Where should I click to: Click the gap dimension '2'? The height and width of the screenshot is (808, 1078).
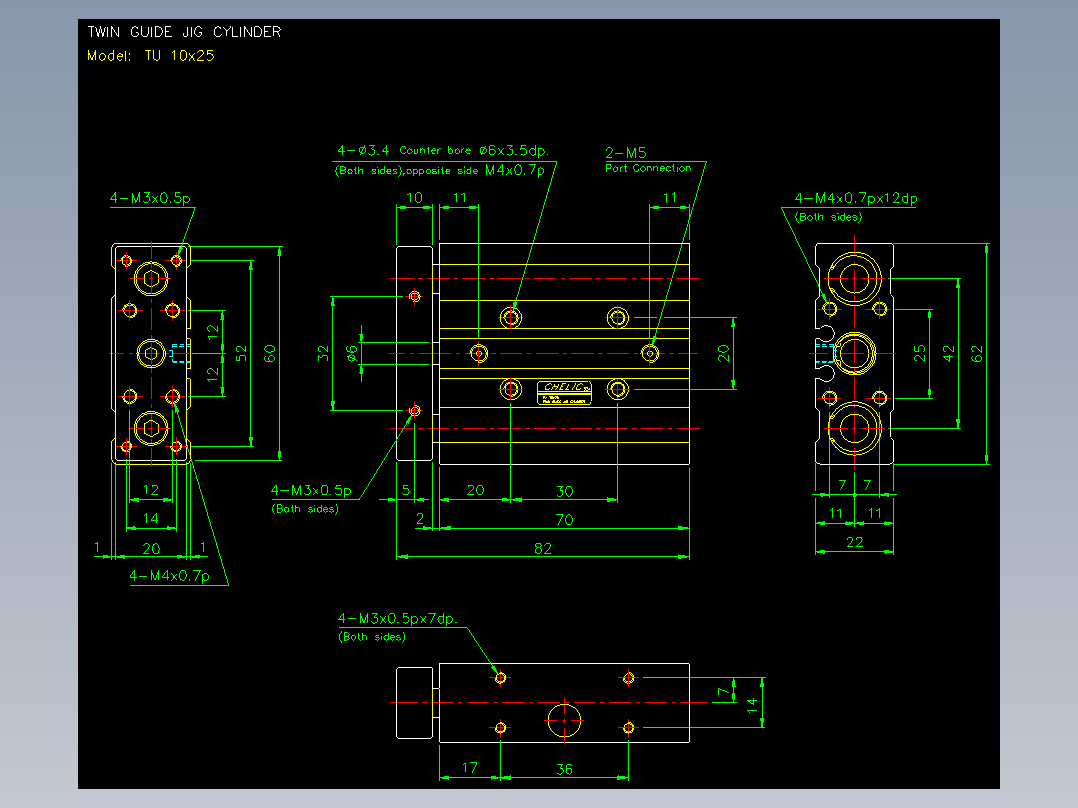tap(420, 518)
